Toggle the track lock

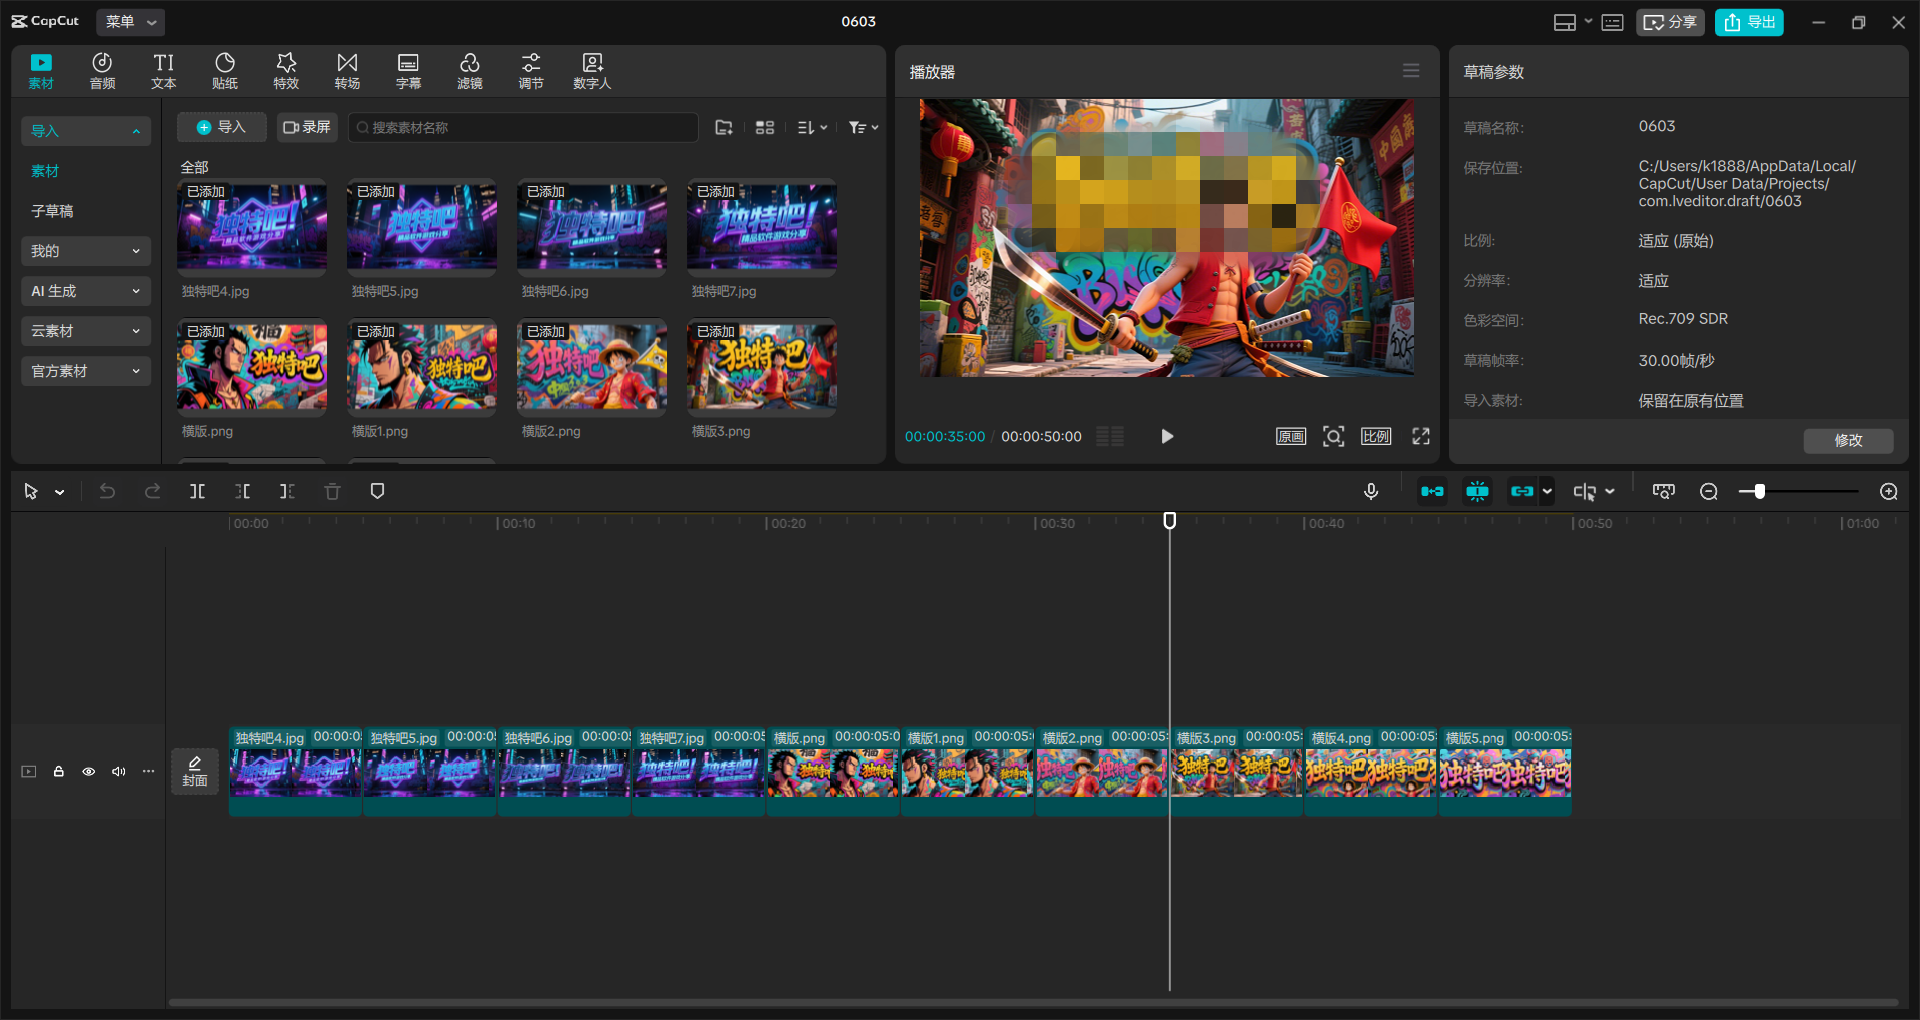(59, 771)
